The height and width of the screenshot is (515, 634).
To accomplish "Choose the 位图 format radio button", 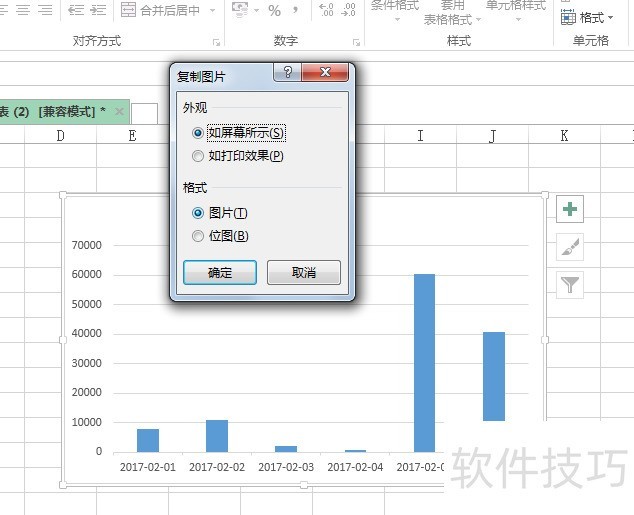I will click(x=198, y=236).
